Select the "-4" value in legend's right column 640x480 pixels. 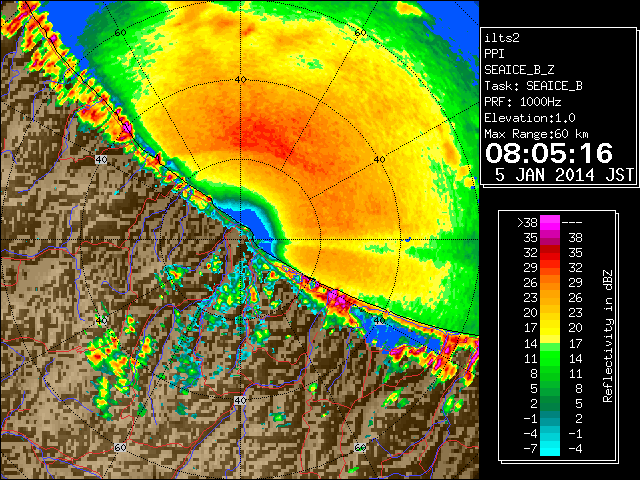[x=576, y=449]
